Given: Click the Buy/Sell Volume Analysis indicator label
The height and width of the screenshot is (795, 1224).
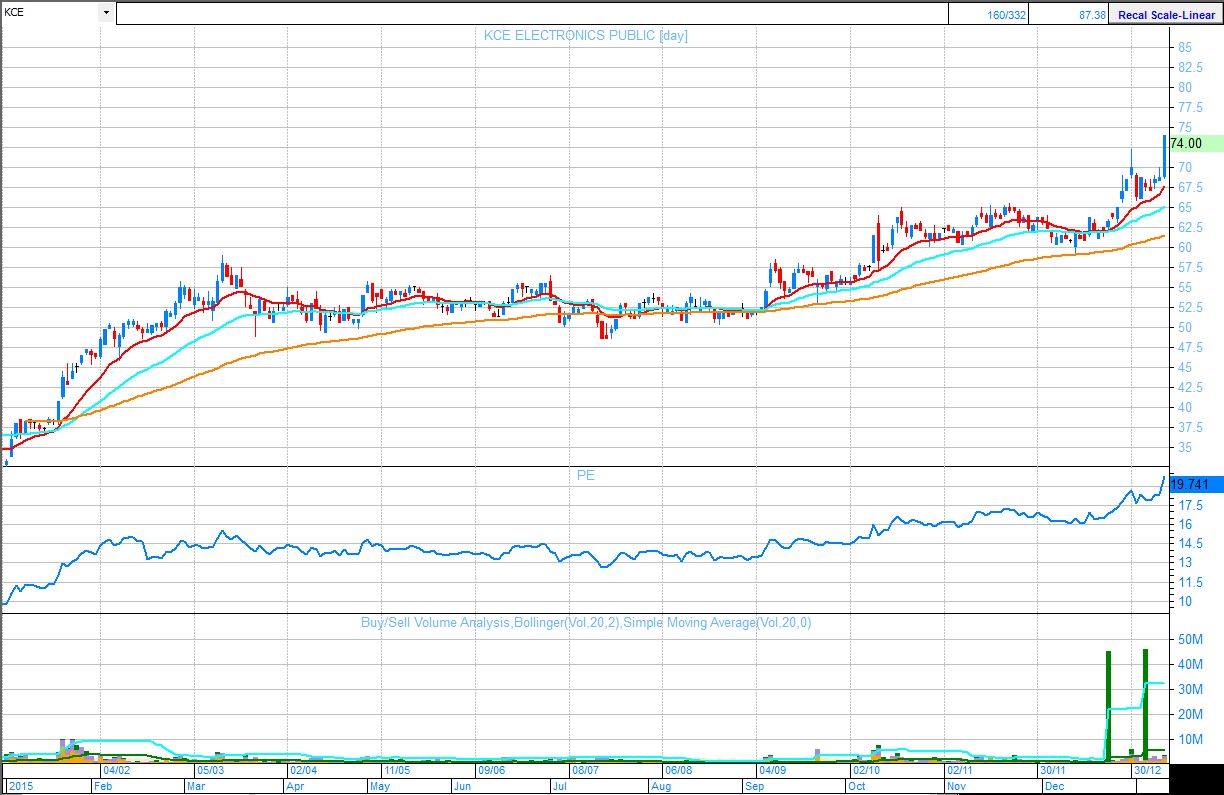Looking at the screenshot, I should (585, 622).
